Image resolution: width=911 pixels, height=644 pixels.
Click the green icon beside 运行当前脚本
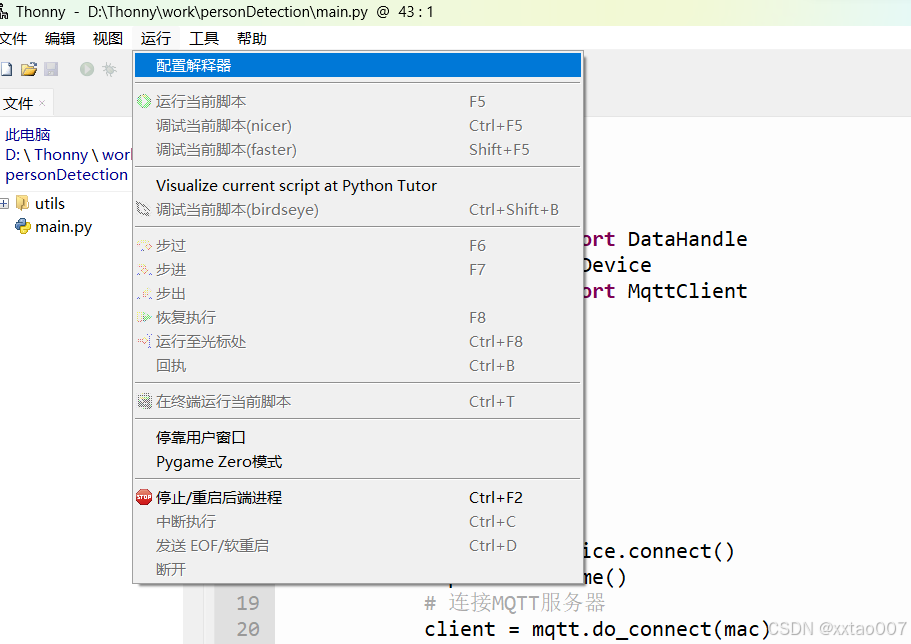[x=145, y=101]
